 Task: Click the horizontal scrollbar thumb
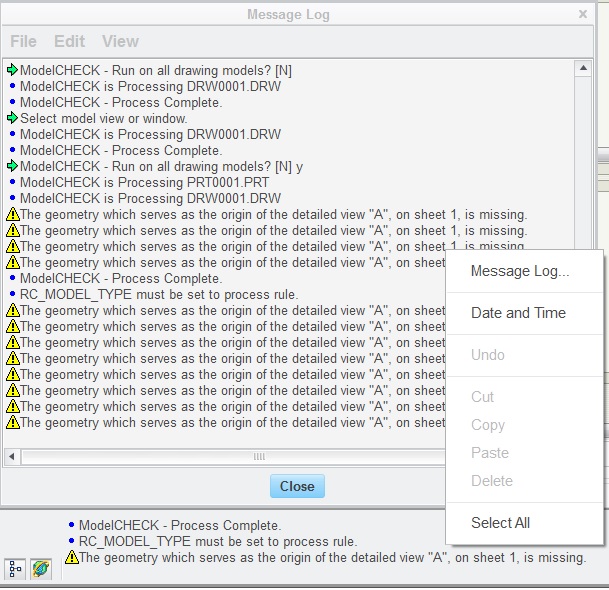click(233, 457)
